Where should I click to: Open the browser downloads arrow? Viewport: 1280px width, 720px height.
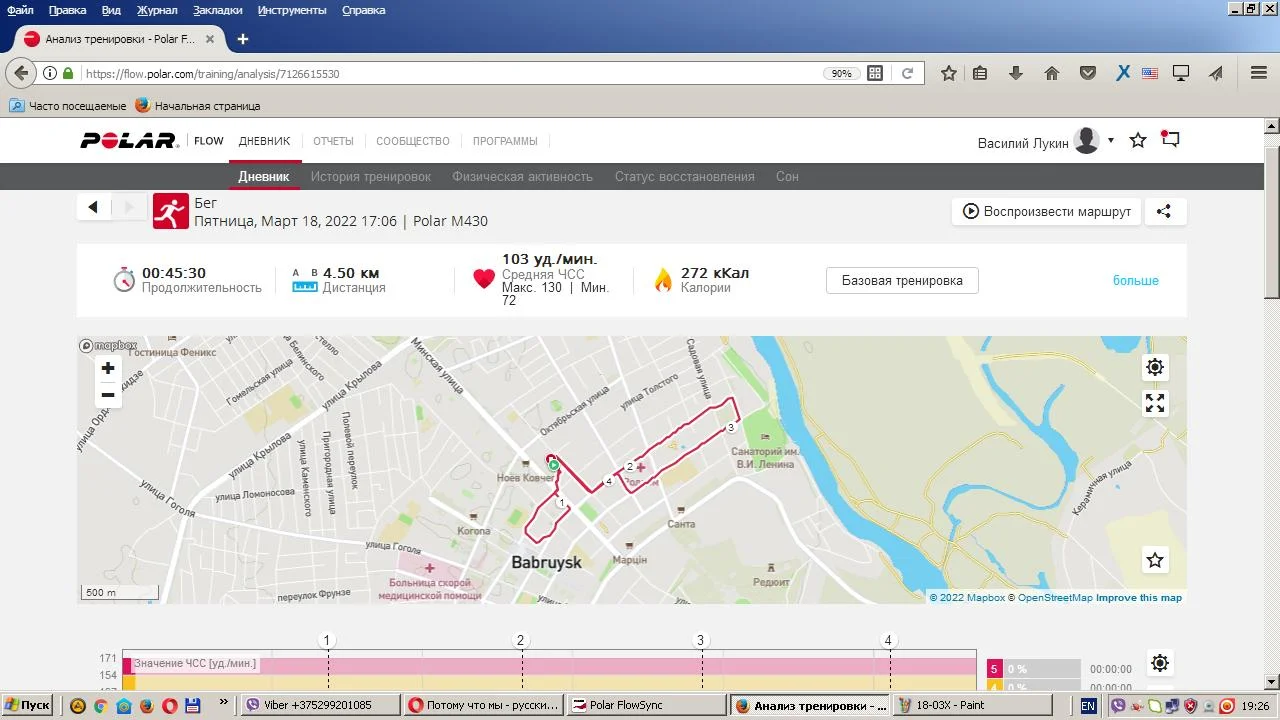pos(1016,73)
